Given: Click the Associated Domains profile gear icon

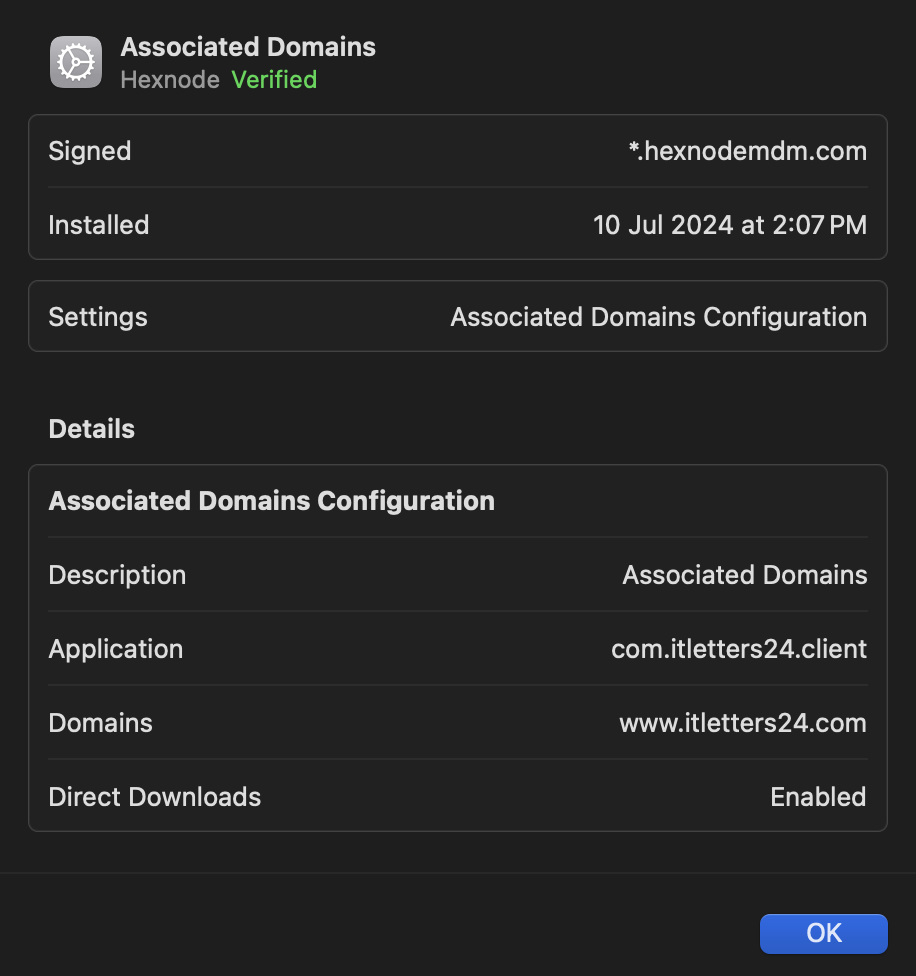Looking at the screenshot, I should click(76, 62).
